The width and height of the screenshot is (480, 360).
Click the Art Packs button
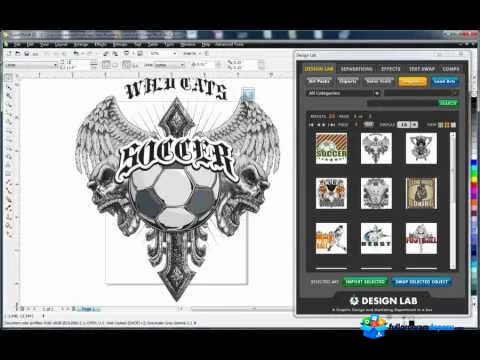319,81
